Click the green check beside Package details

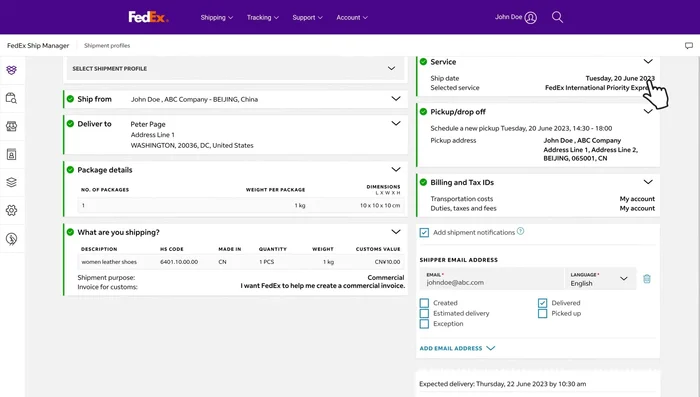coord(70,170)
